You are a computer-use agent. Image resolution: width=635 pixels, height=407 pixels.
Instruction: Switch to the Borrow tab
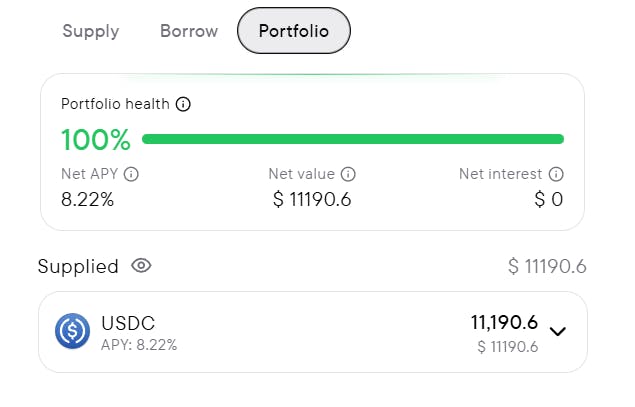click(x=189, y=31)
